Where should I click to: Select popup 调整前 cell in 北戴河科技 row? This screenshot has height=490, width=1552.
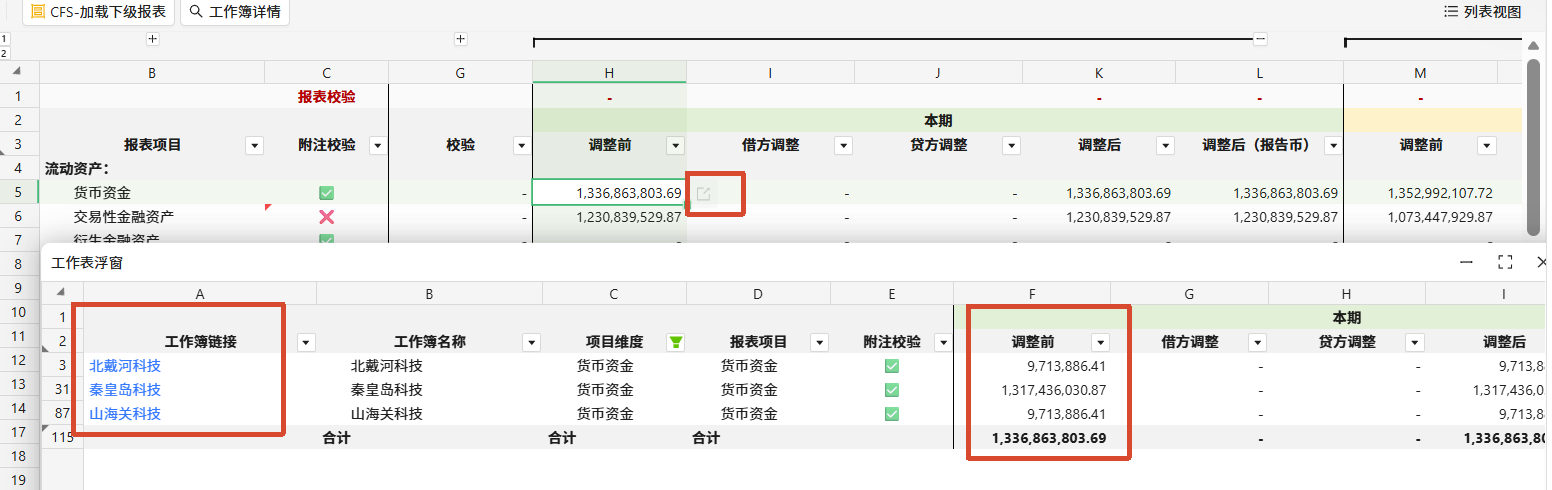1032,366
